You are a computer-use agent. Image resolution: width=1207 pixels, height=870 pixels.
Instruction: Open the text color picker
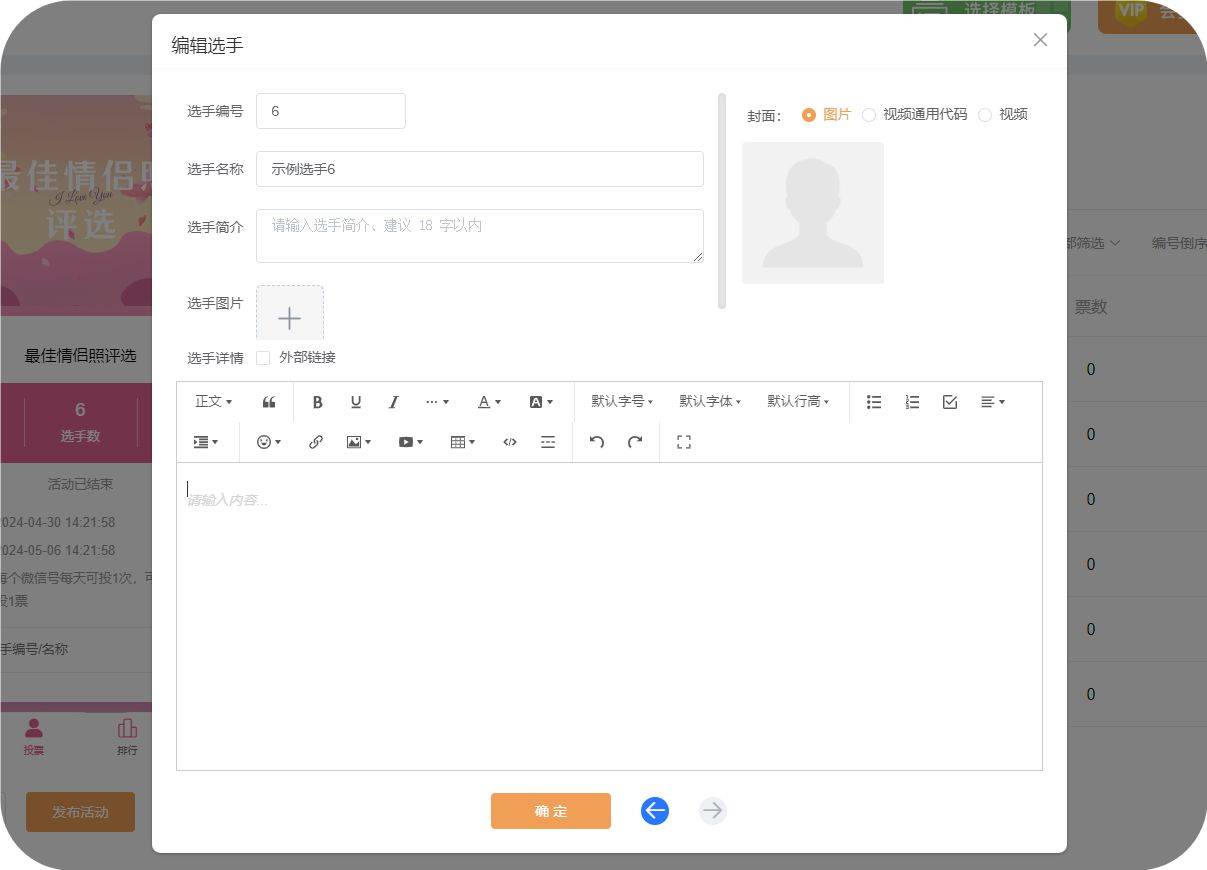point(489,402)
